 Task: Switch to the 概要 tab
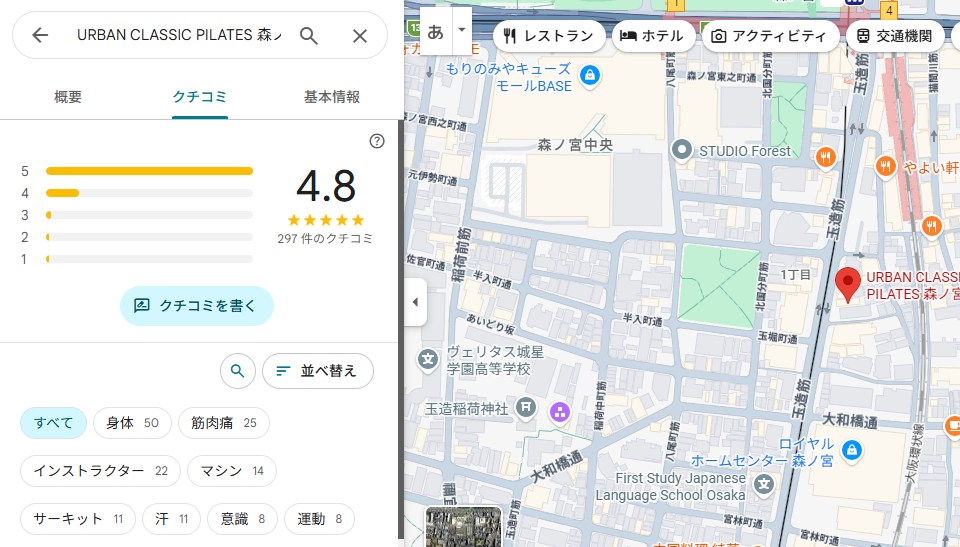point(68,97)
